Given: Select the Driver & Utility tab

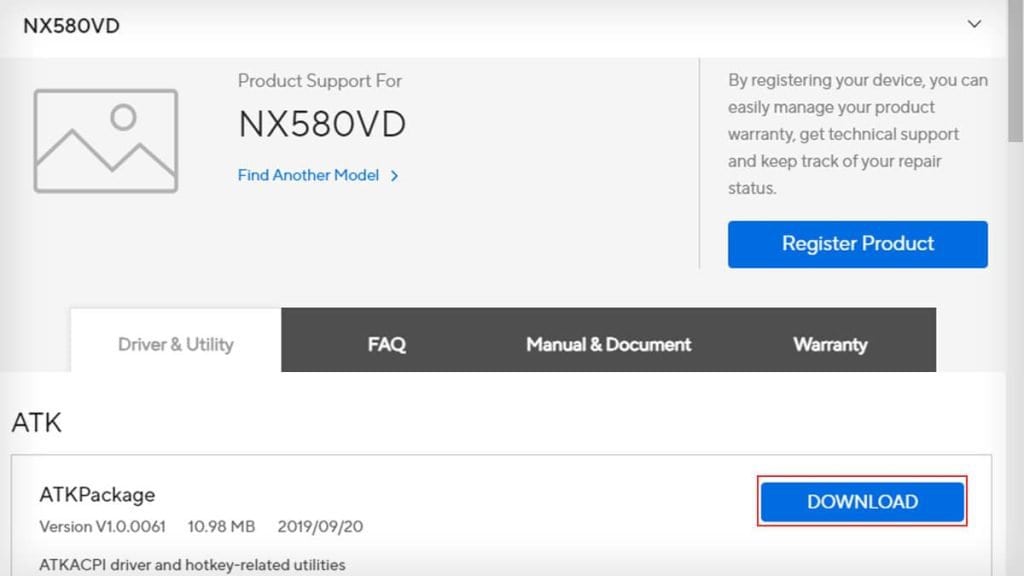Looking at the screenshot, I should tap(176, 344).
